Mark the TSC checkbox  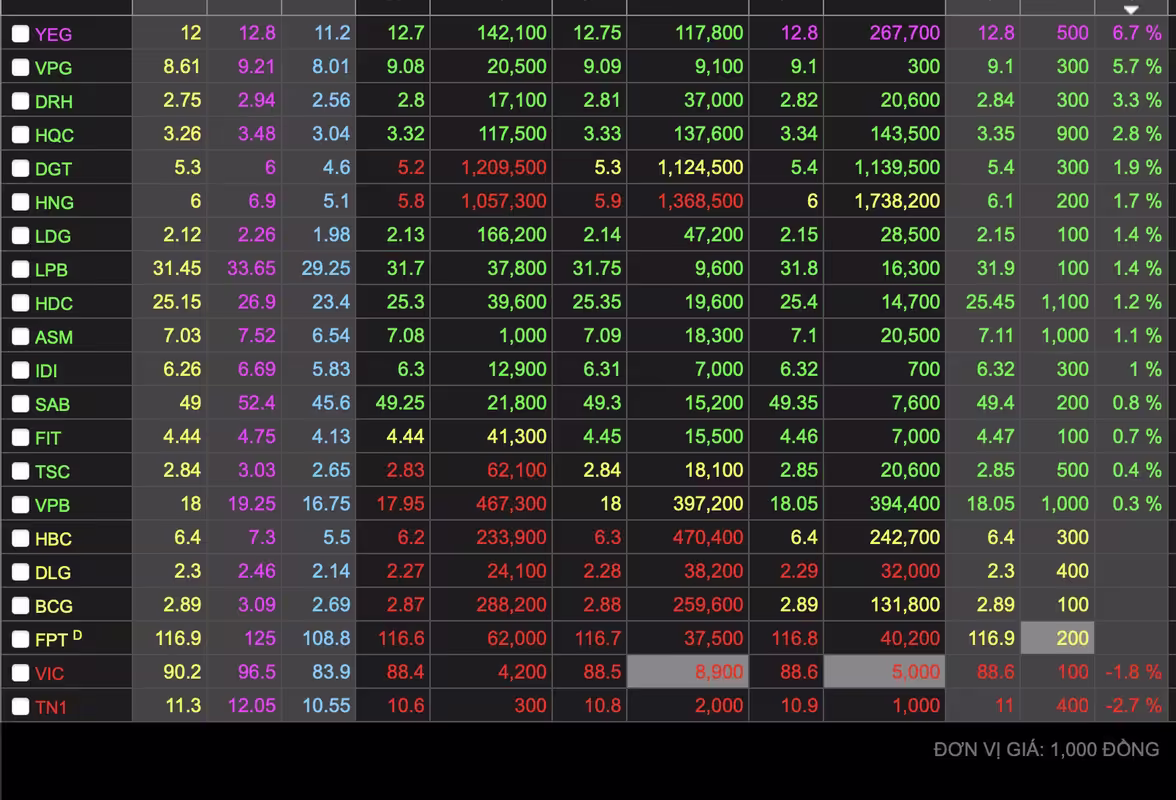pyautogui.click(x=20, y=471)
